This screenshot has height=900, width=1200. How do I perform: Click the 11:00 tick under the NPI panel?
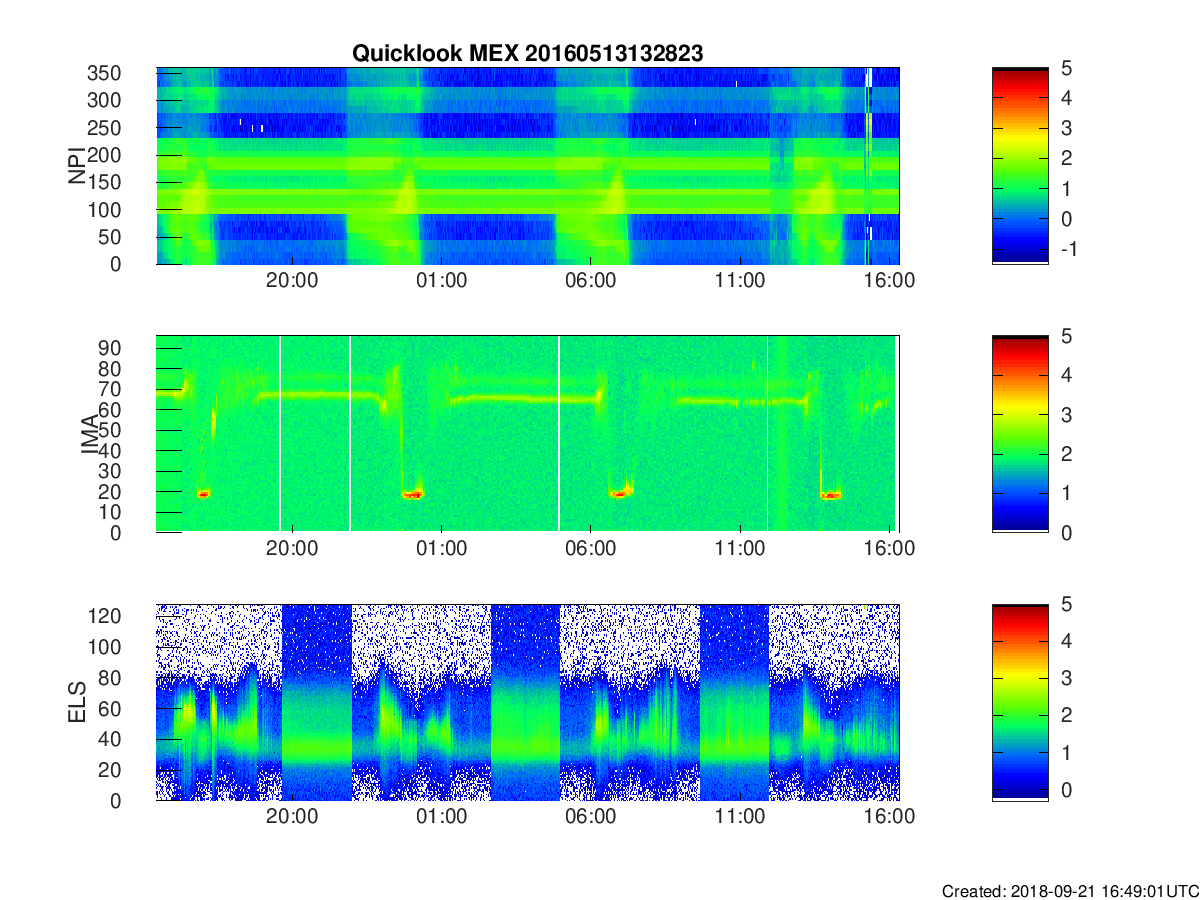(x=739, y=281)
